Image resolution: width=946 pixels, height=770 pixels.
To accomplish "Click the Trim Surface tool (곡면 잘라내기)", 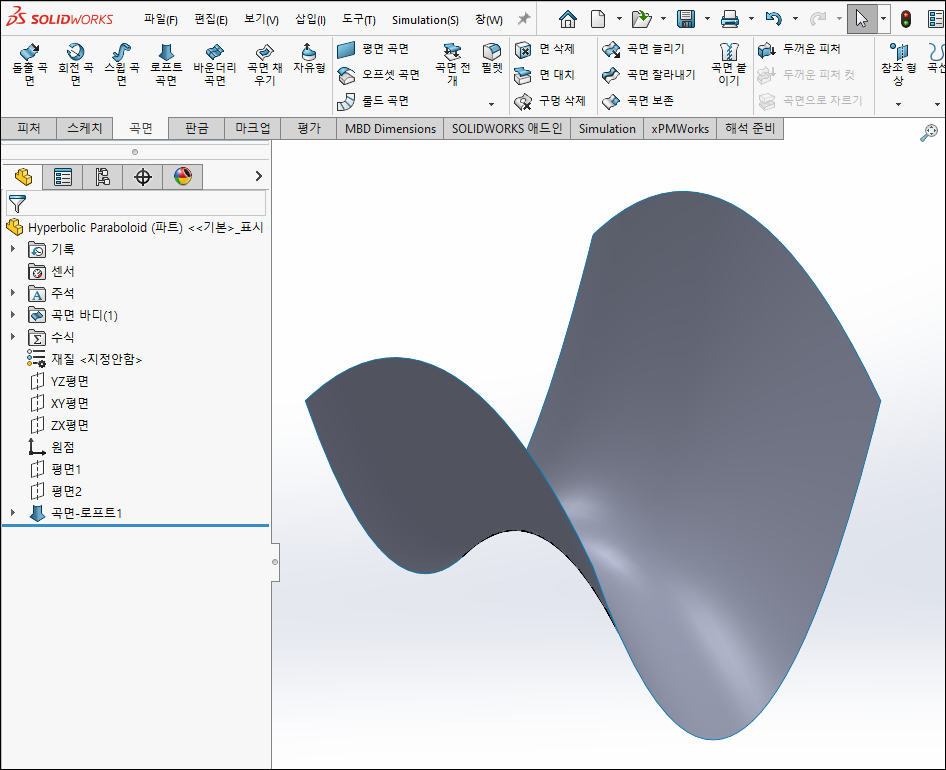I will [649, 75].
